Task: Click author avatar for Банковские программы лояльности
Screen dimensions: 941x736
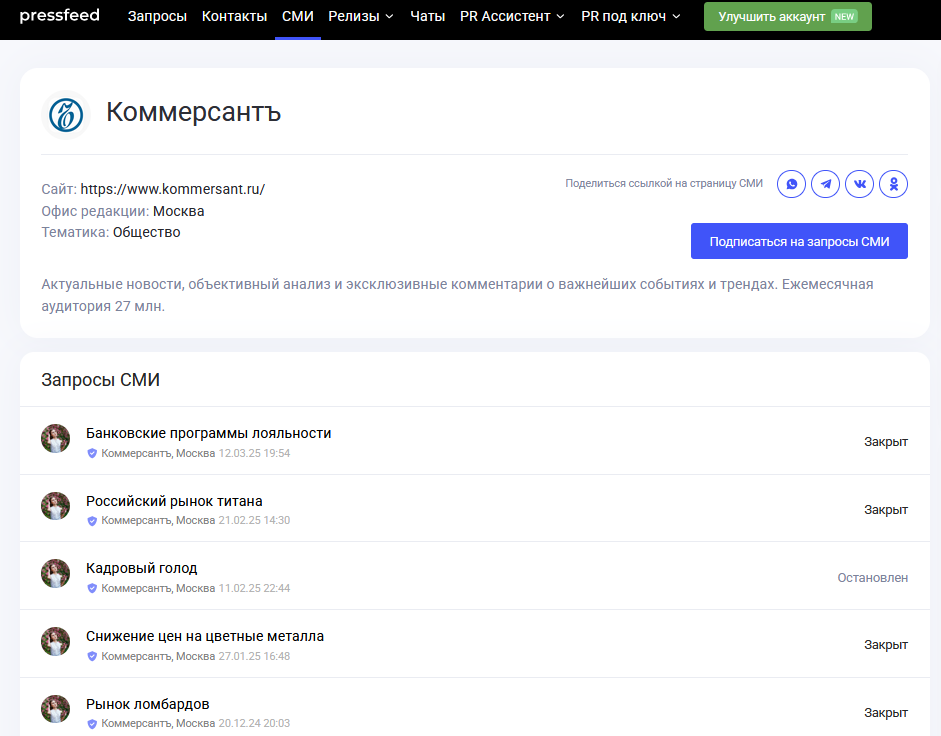Action: tap(55, 439)
